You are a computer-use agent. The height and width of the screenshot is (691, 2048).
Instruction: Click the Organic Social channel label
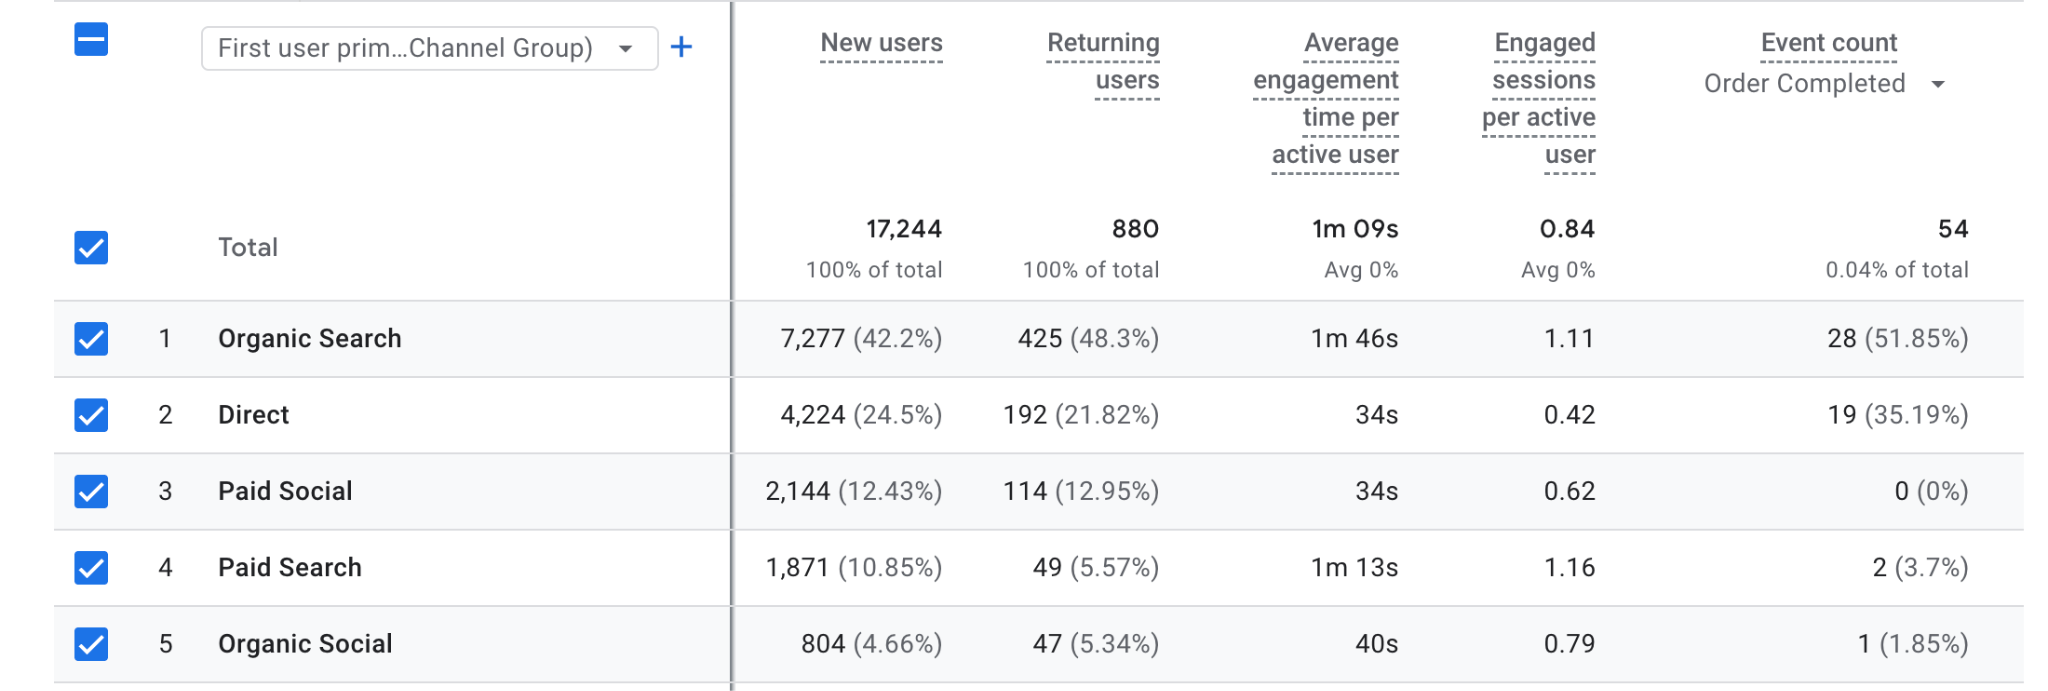(x=305, y=644)
